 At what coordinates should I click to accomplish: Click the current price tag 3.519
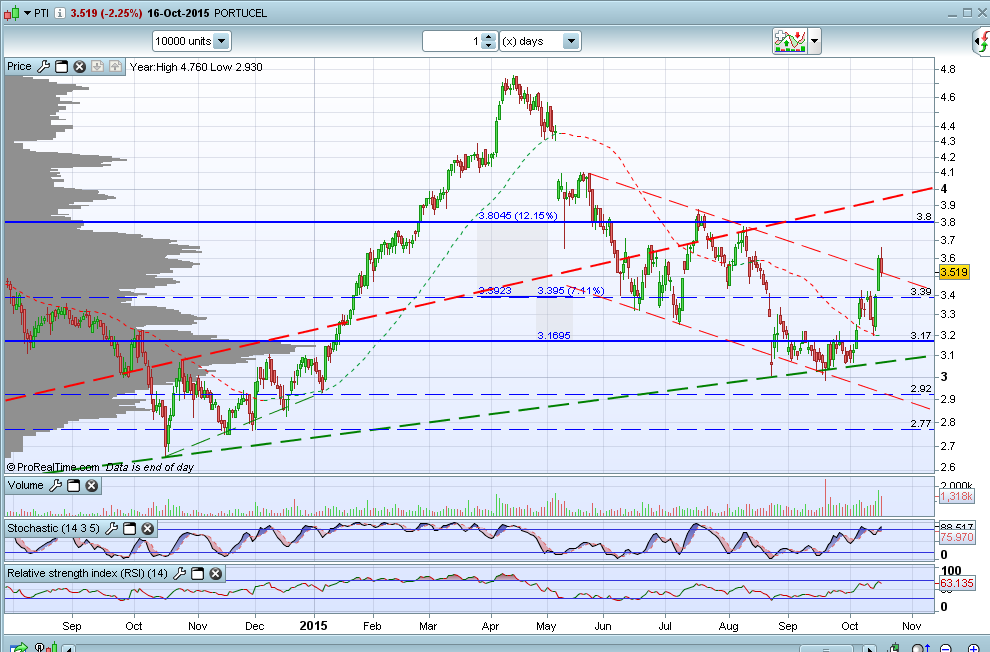(953, 273)
